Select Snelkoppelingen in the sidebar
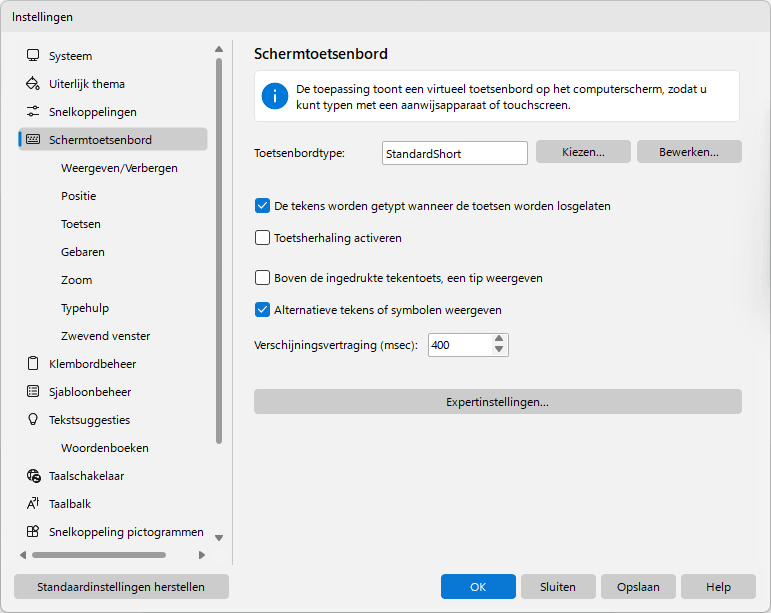The height and width of the screenshot is (613, 771). 113,112
